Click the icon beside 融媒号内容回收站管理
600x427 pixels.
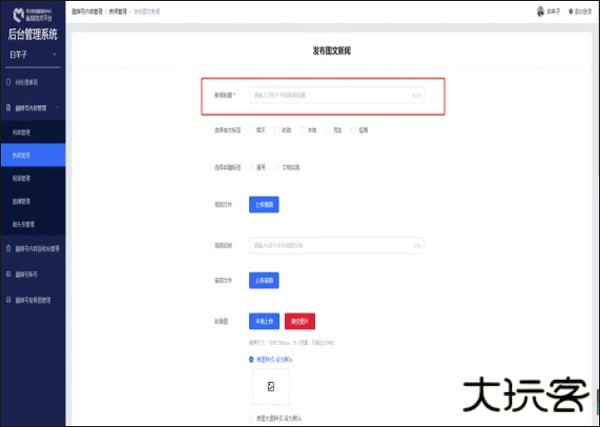pyautogui.click(x=8, y=248)
